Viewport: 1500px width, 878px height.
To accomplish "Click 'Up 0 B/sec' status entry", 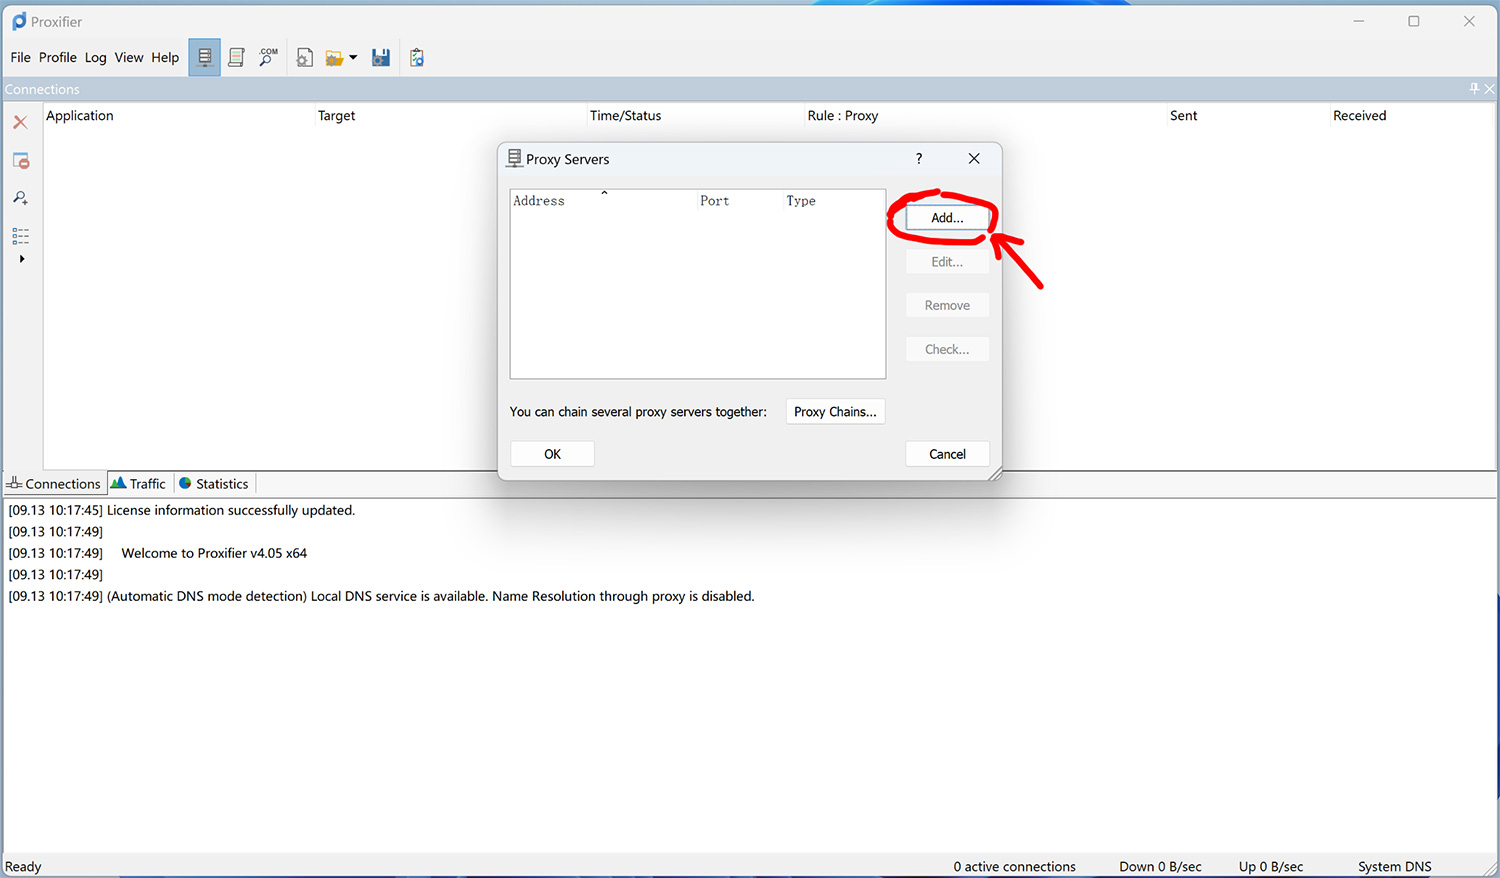I will pyautogui.click(x=1271, y=866).
